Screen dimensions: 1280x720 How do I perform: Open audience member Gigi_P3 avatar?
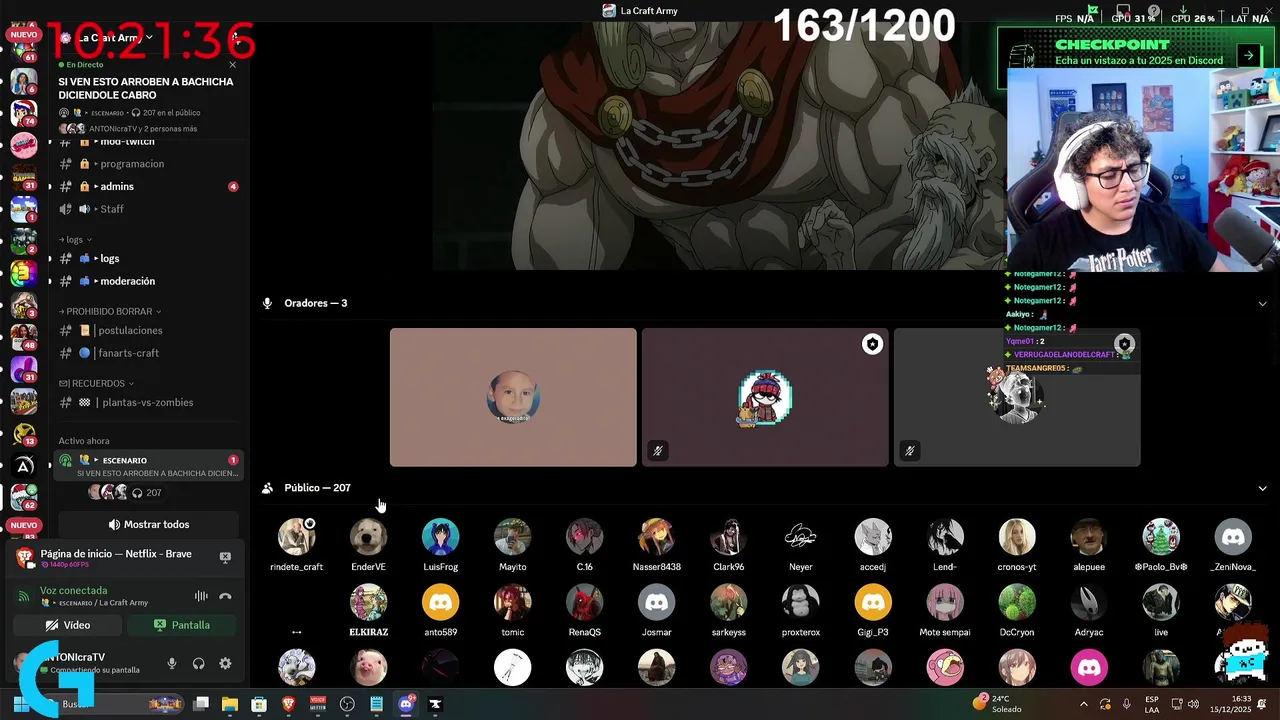click(x=872, y=603)
